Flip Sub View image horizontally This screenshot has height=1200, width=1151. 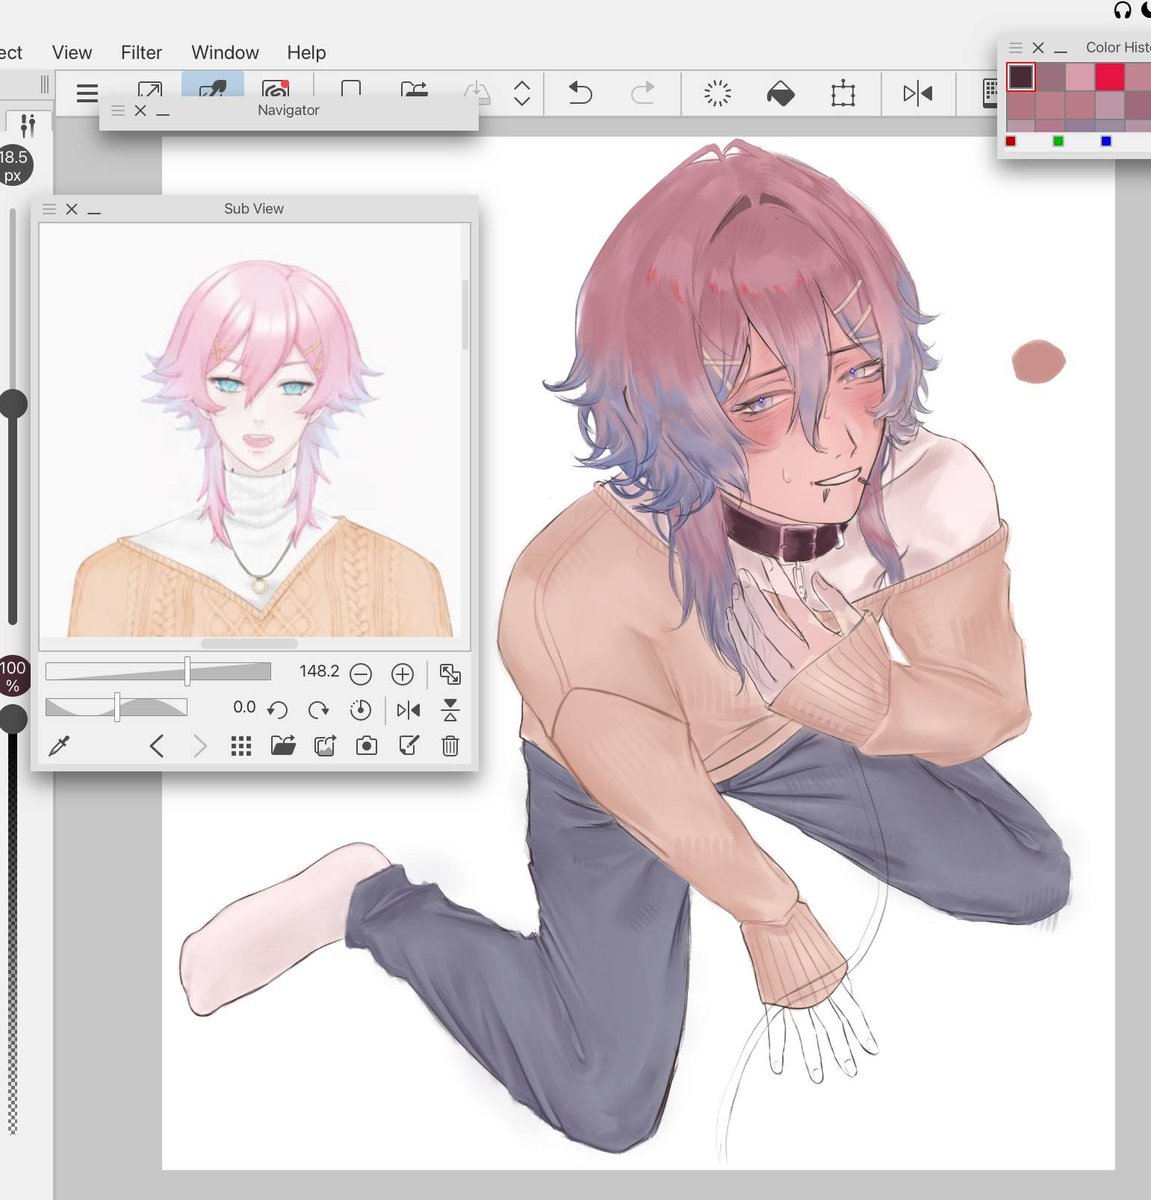[x=408, y=710]
